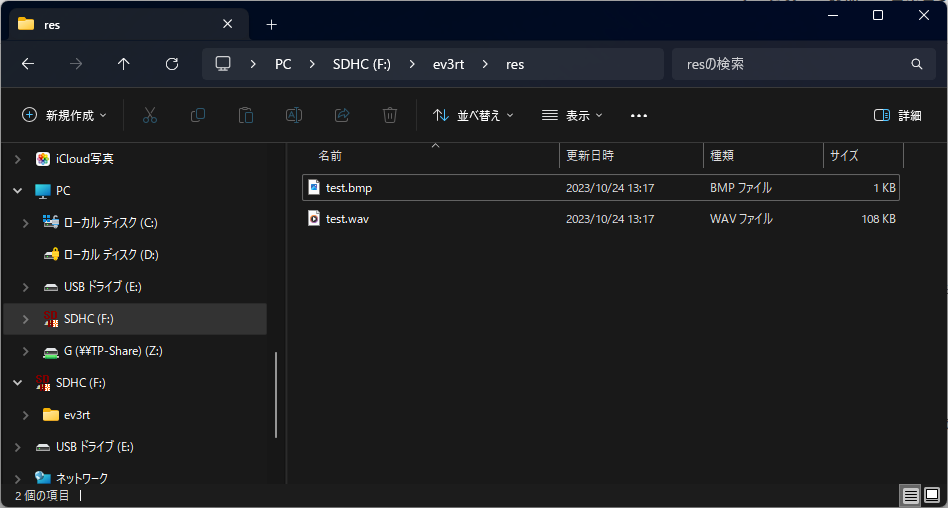The height and width of the screenshot is (508, 948).
Task: Click the Delete trash can icon
Action: click(x=390, y=115)
